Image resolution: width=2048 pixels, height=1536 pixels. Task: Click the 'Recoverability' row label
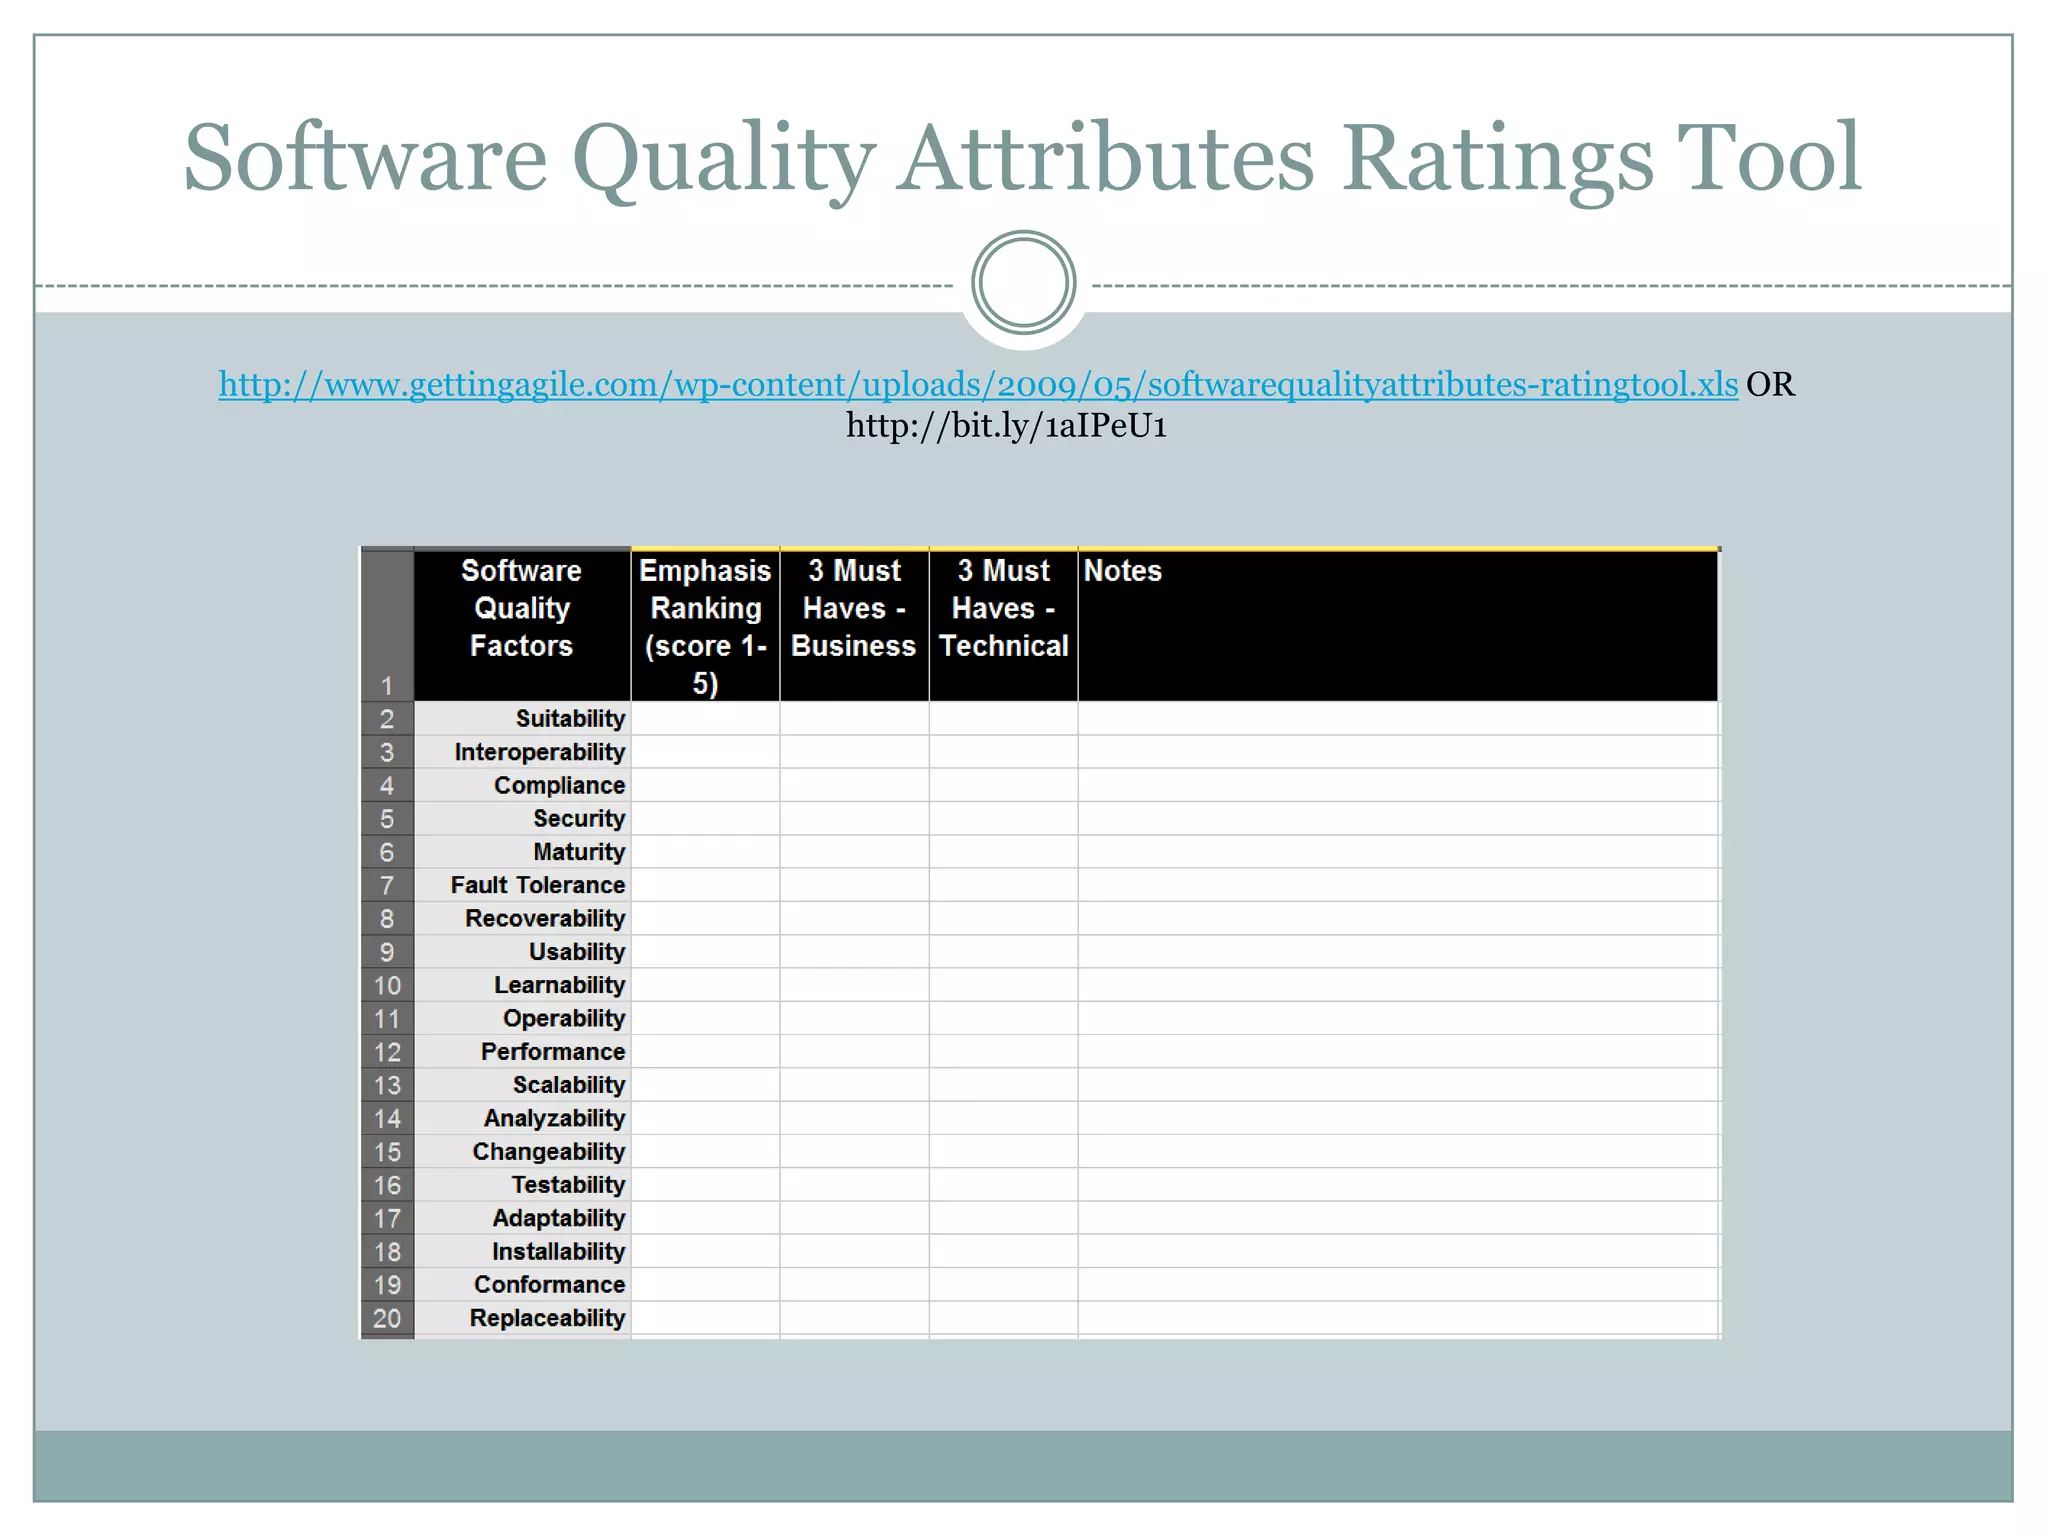[x=545, y=919]
